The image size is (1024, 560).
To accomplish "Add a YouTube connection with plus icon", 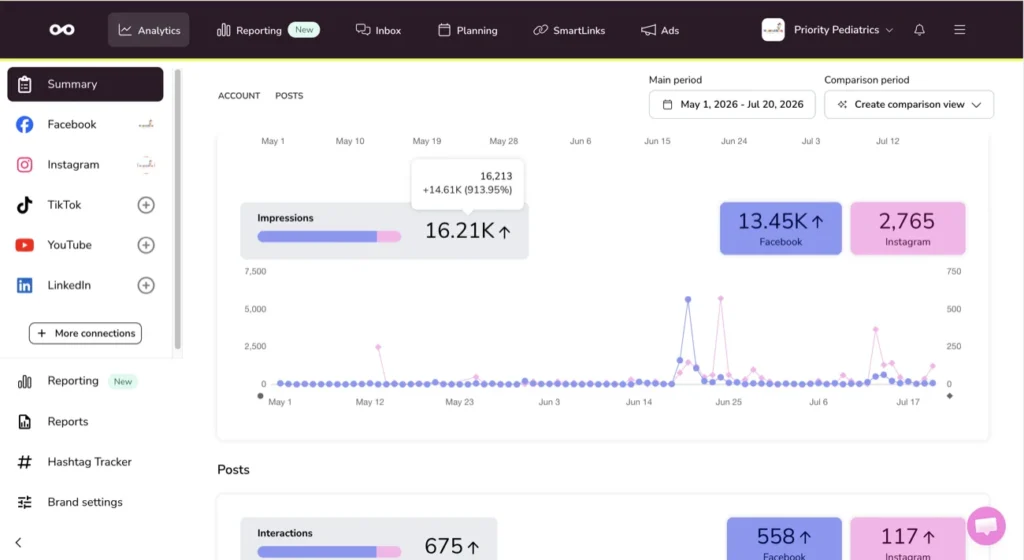I will coord(146,245).
